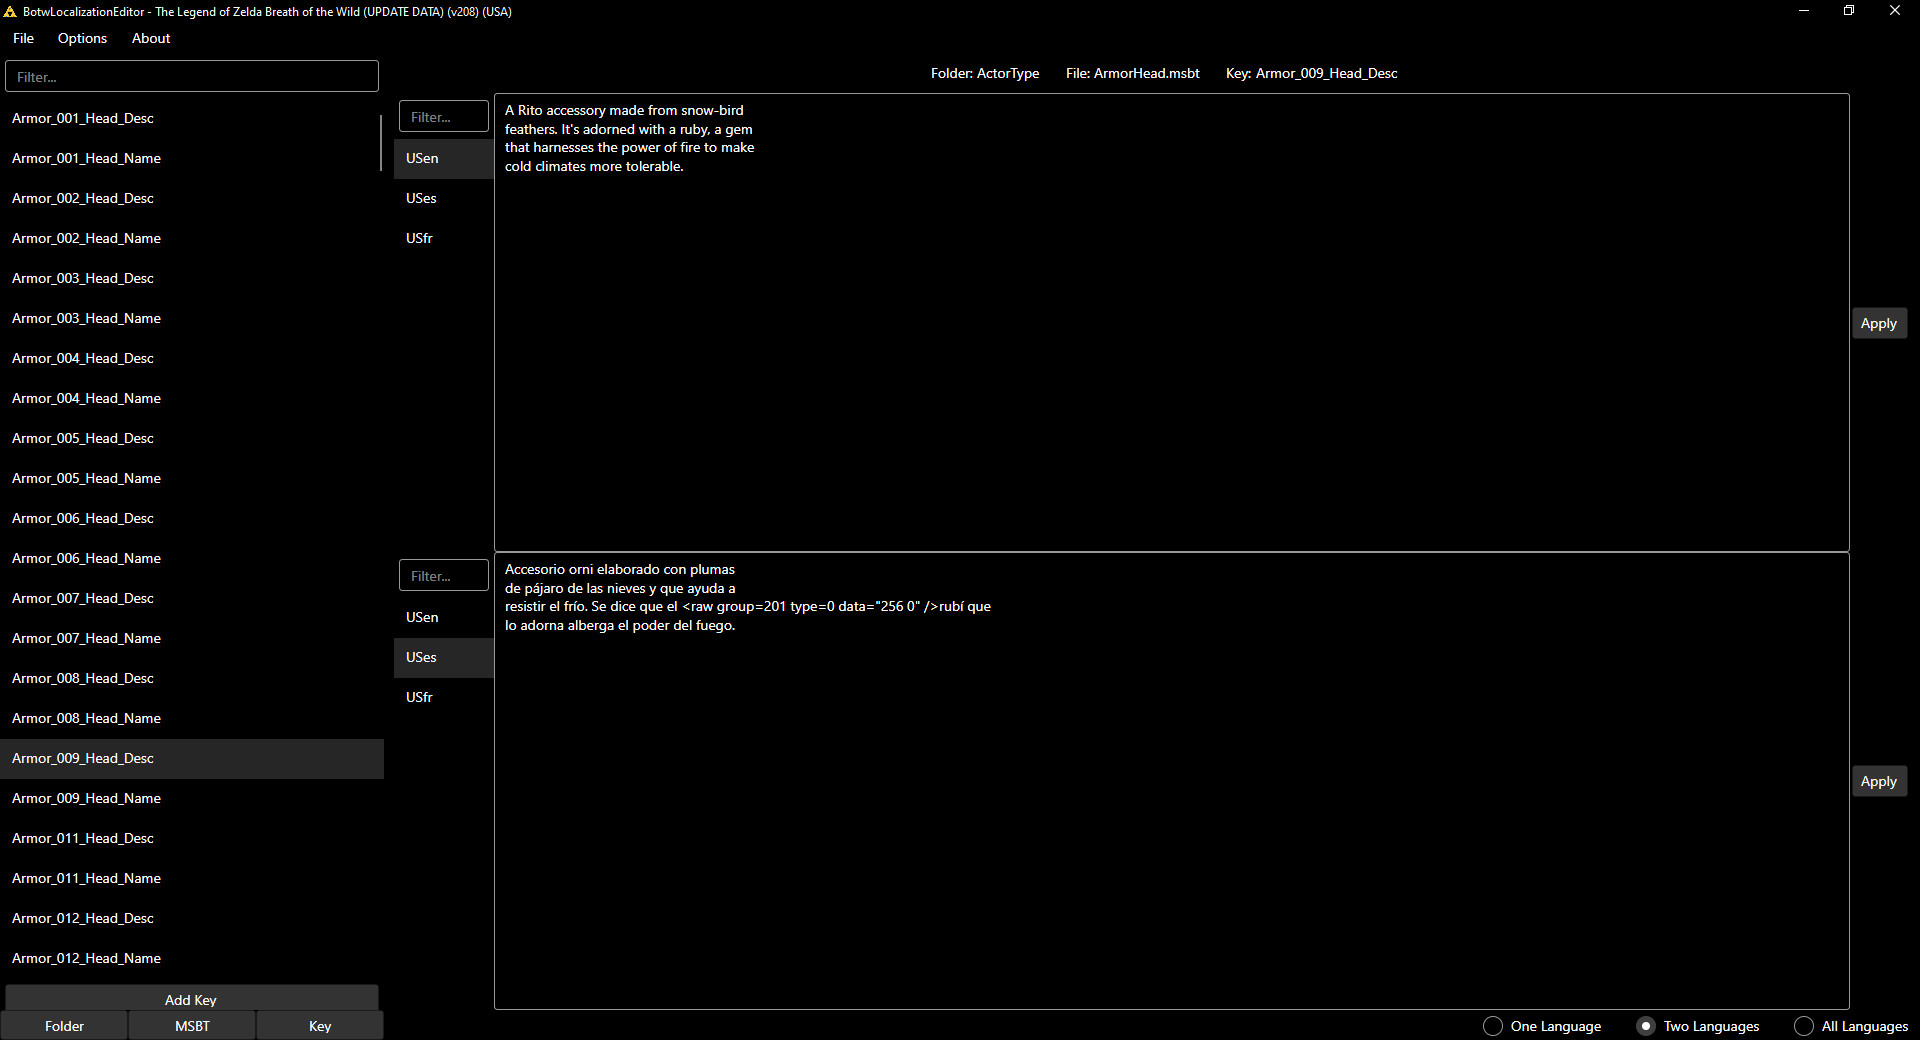The height and width of the screenshot is (1040, 1920).
Task: Apply changes to the Spanish text
Action: (1879, 781)
